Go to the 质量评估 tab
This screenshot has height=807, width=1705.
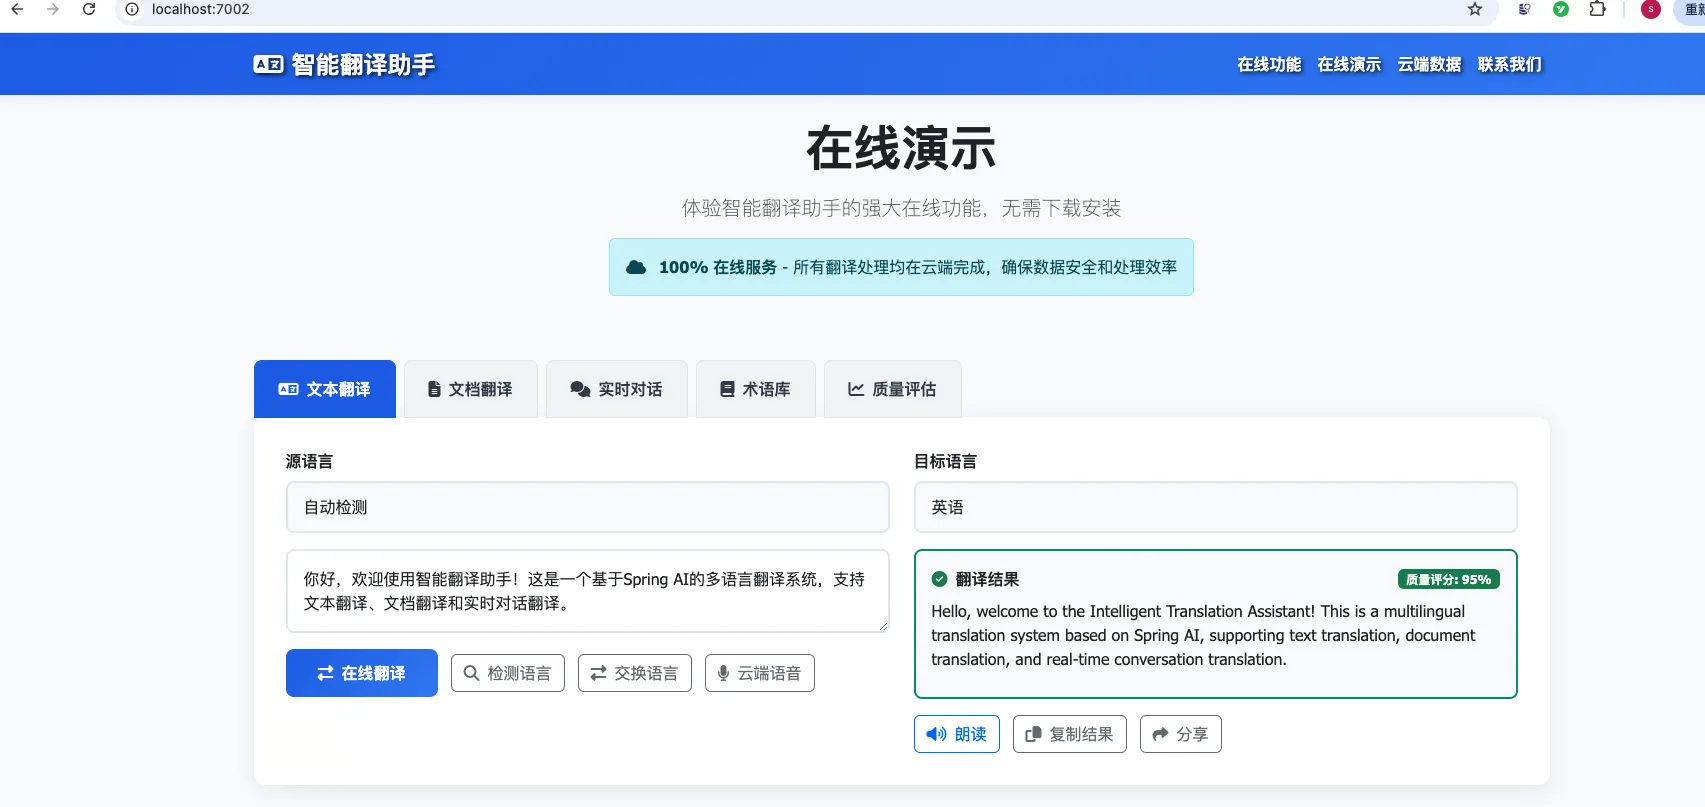pos(892,389)
